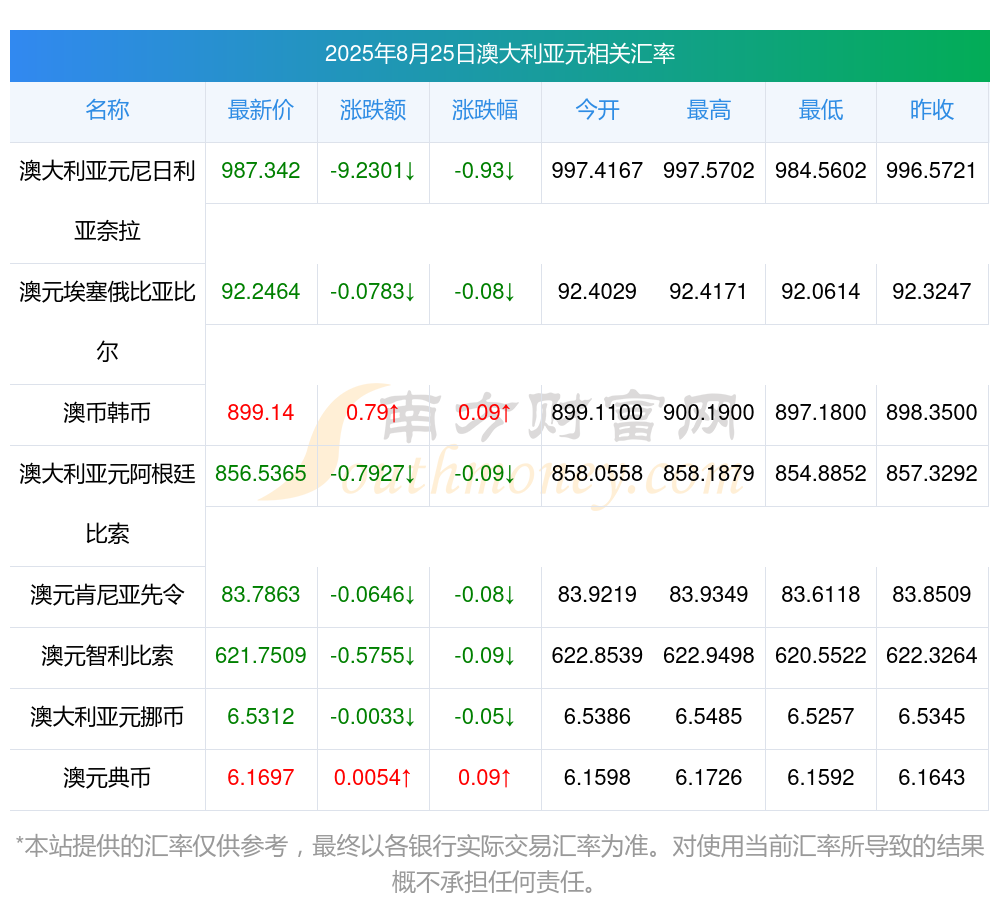The width and height of the screenshot is (1000, 913).
Task: Click change amount -0.0783↓
Action: tap(373, 292)
